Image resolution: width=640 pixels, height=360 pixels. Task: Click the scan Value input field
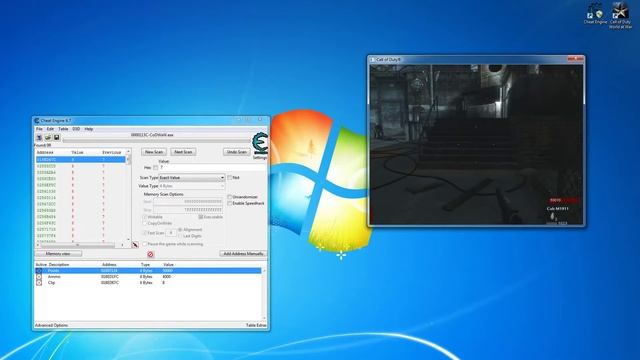click(212, 168)
